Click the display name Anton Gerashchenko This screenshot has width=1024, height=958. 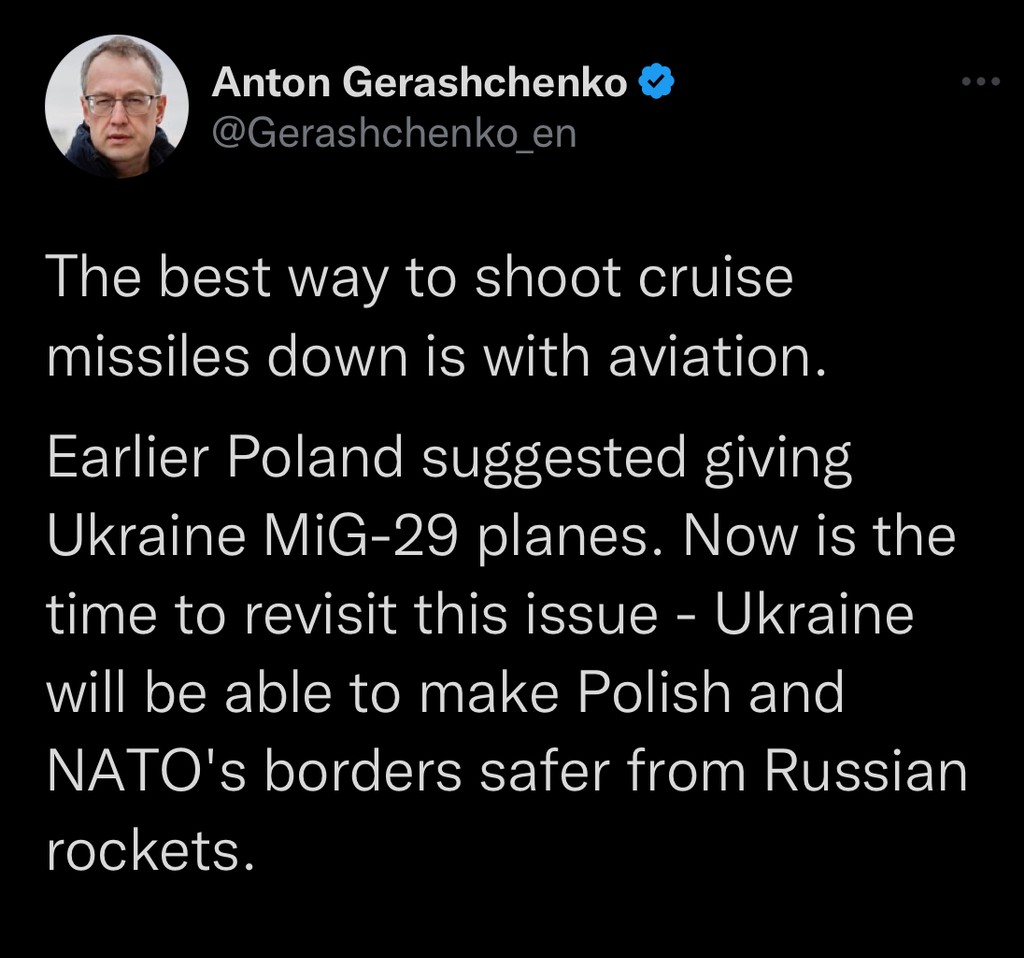pyautogui.click(x=419, y=82)
